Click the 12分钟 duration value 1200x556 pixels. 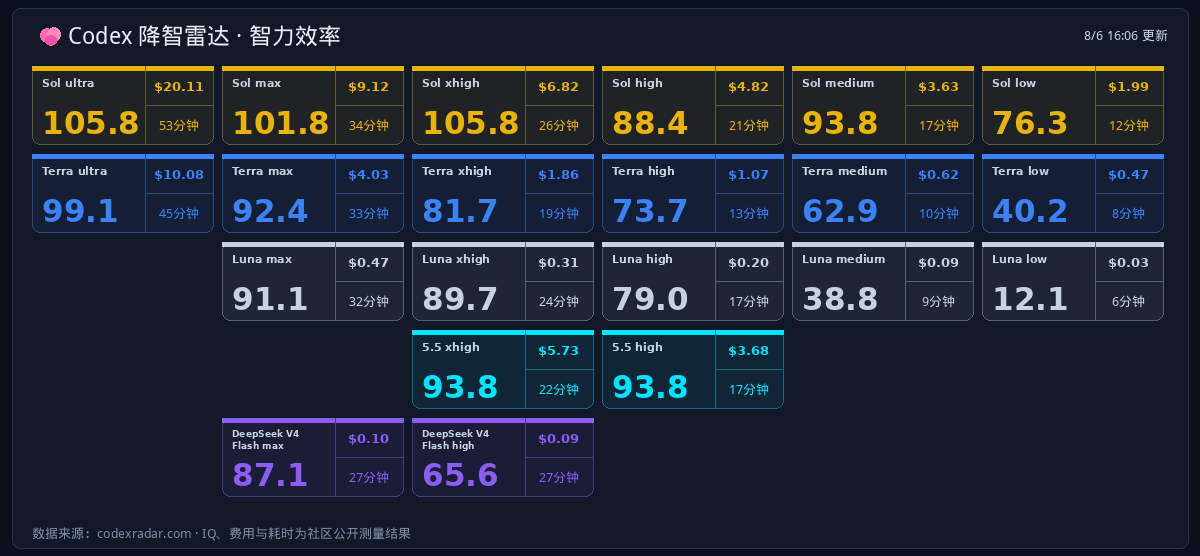1129,126
